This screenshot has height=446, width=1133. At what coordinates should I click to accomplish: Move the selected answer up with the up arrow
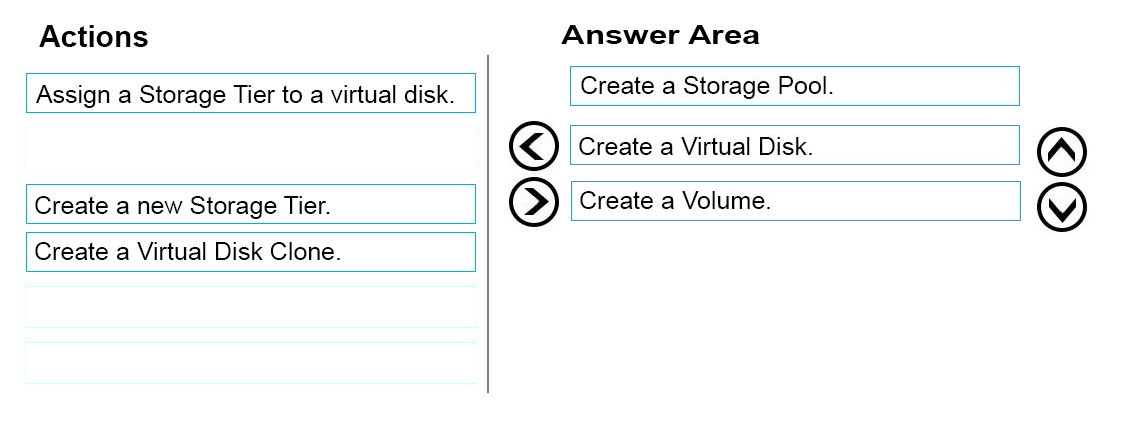(x=1061, y=152)
